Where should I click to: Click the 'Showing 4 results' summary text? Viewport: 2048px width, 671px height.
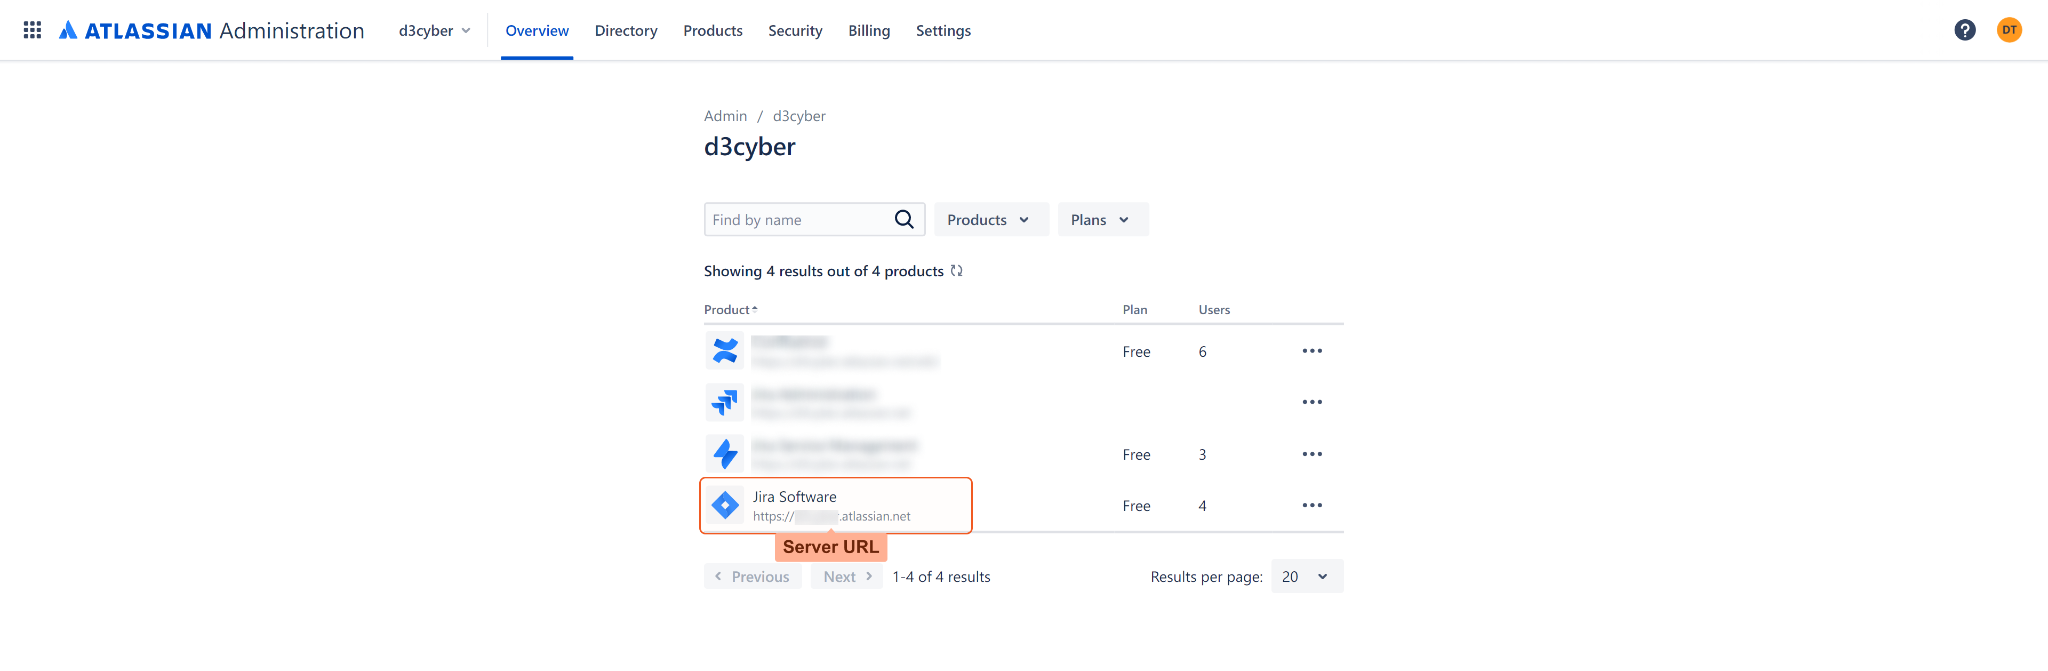click(824, 271)
